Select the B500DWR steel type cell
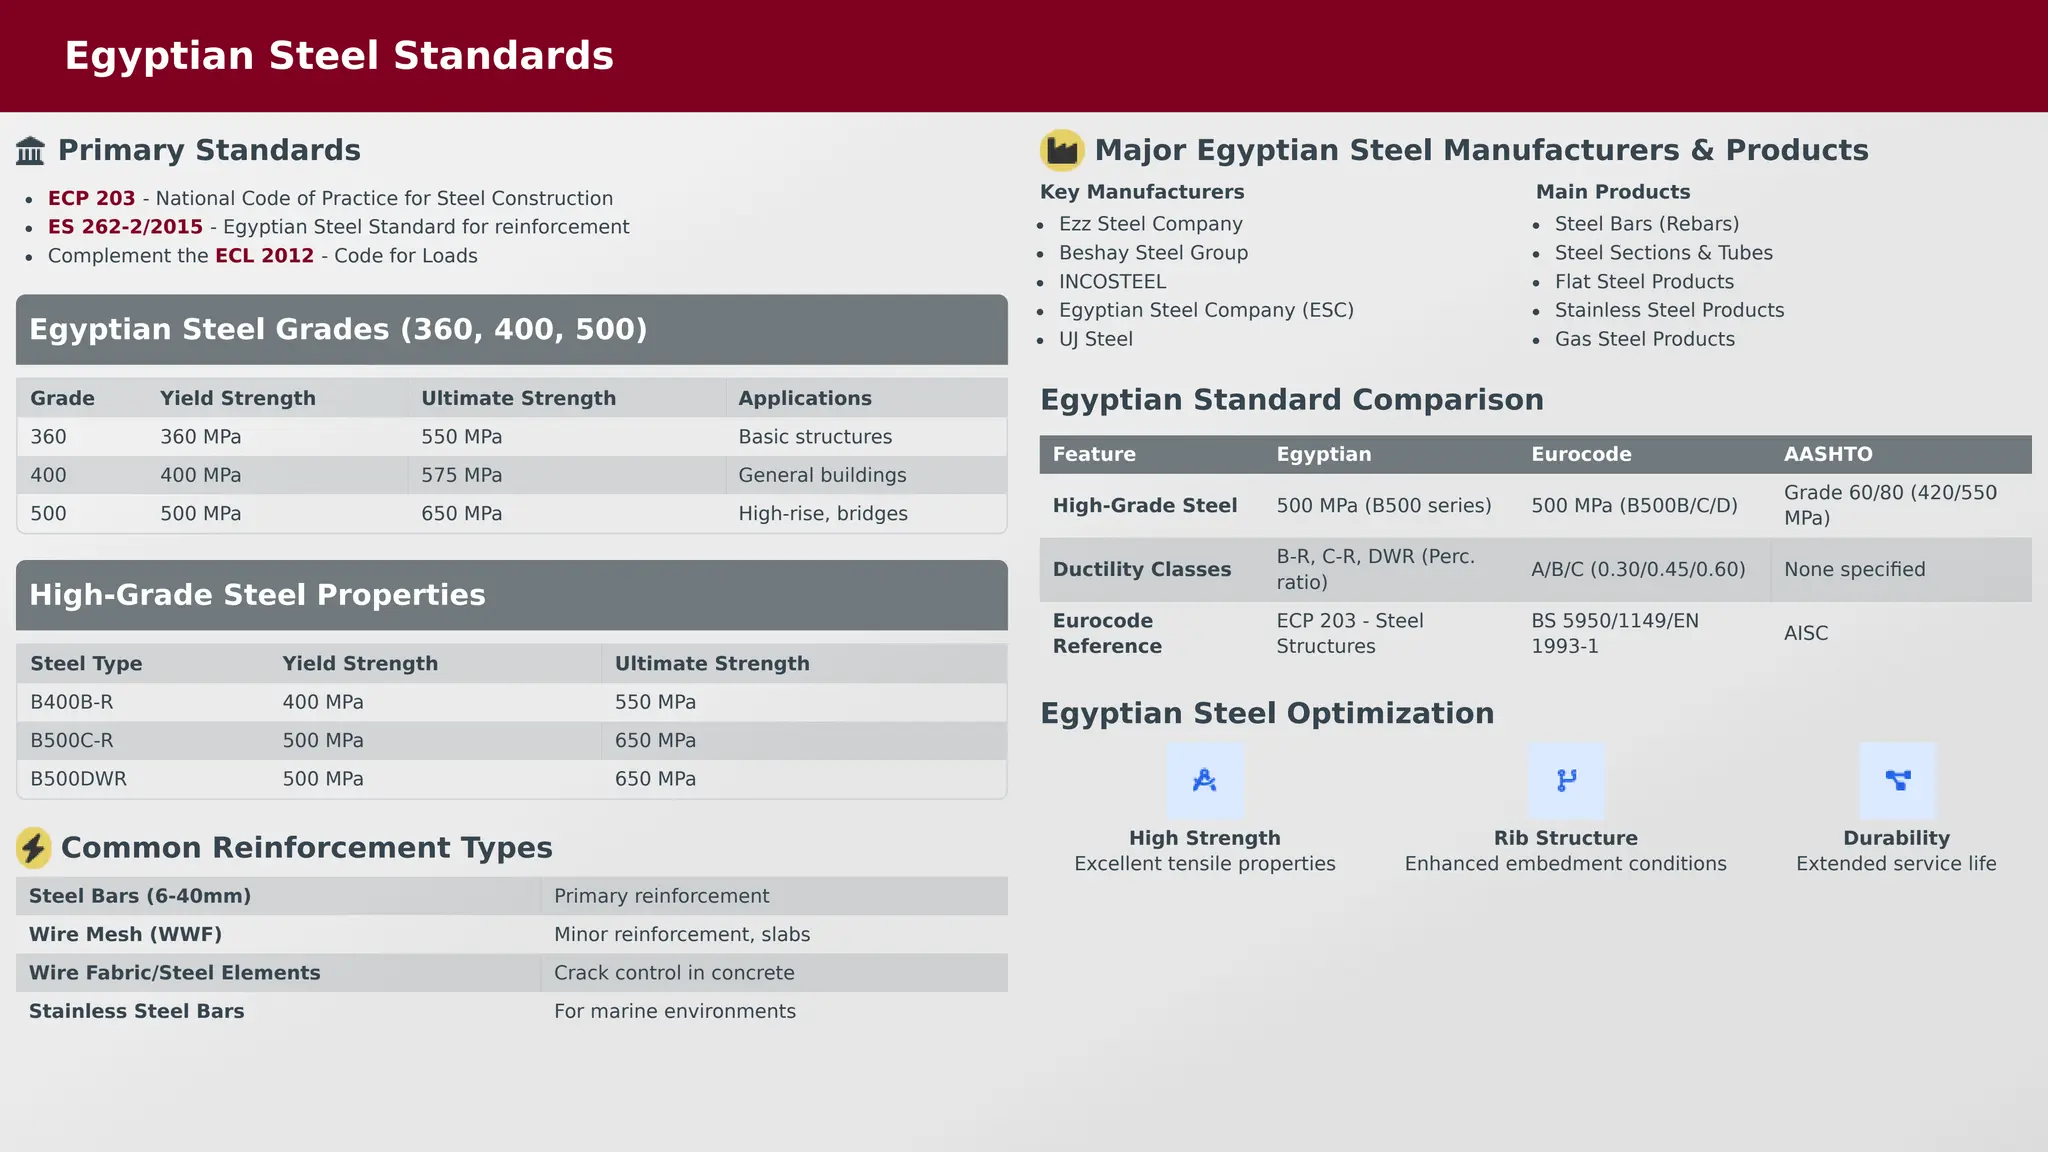 click(x=79, y=779)
